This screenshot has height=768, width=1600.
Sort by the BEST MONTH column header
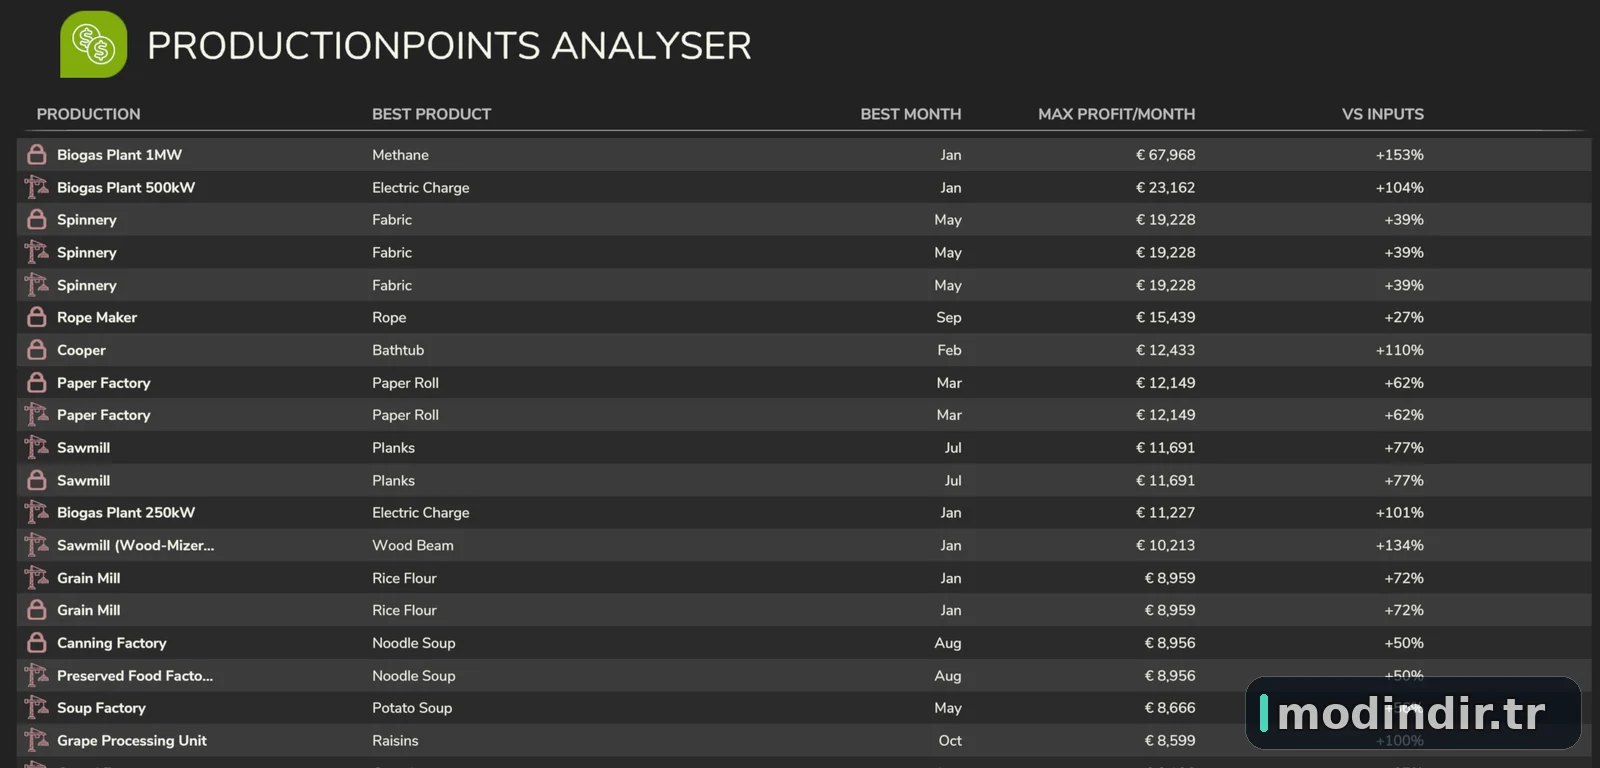910,114
